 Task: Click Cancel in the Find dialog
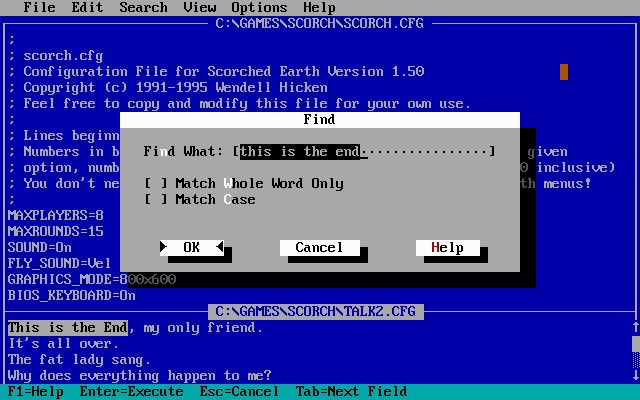[x=320, y=247]
